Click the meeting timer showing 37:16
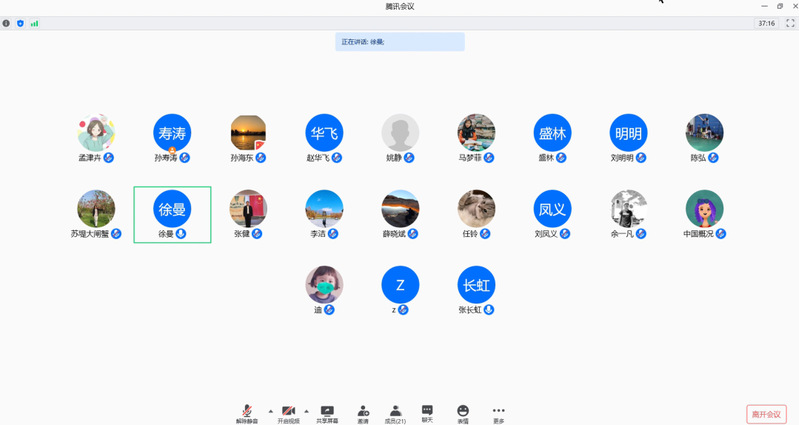 (766, 23)
